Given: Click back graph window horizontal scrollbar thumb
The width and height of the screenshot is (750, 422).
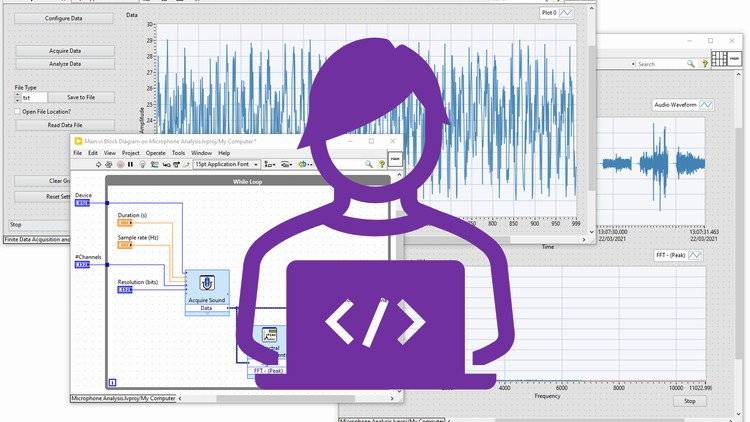Looking at the screenshot, I should click(x=458, y=239).
